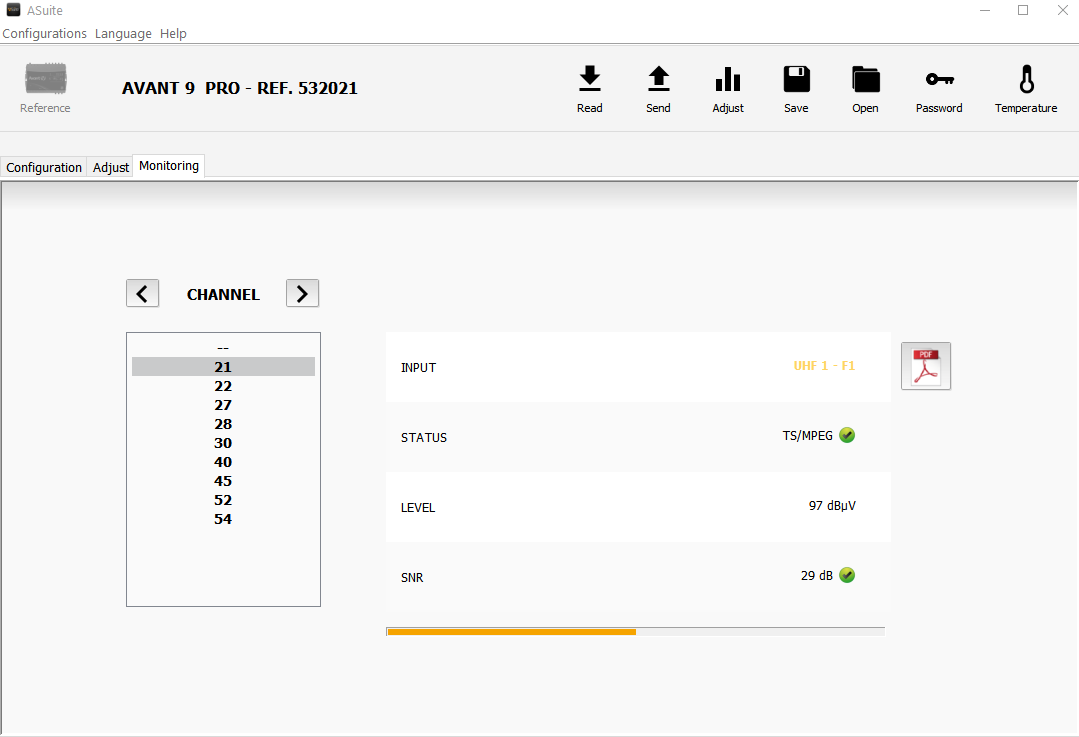Click the 97 dBµV level value

point(832,506)
